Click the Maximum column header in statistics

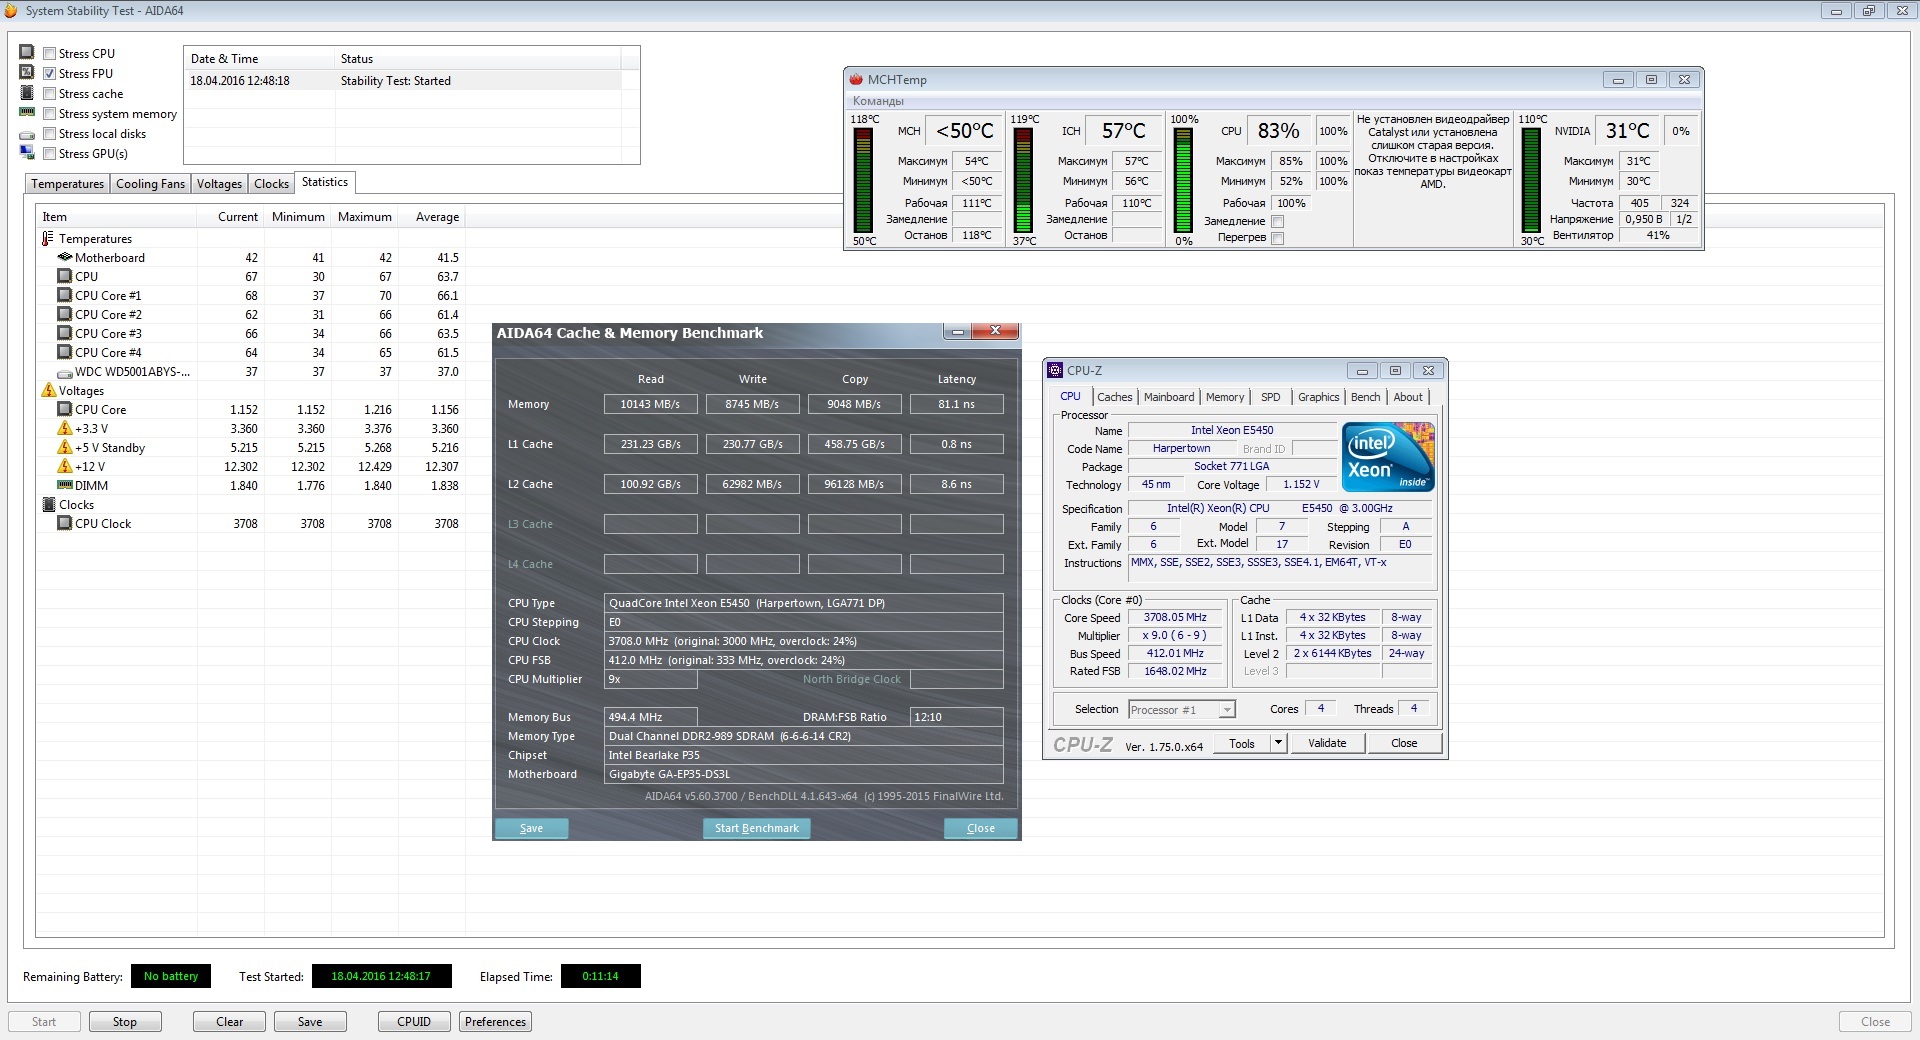[x=365, y=217]
